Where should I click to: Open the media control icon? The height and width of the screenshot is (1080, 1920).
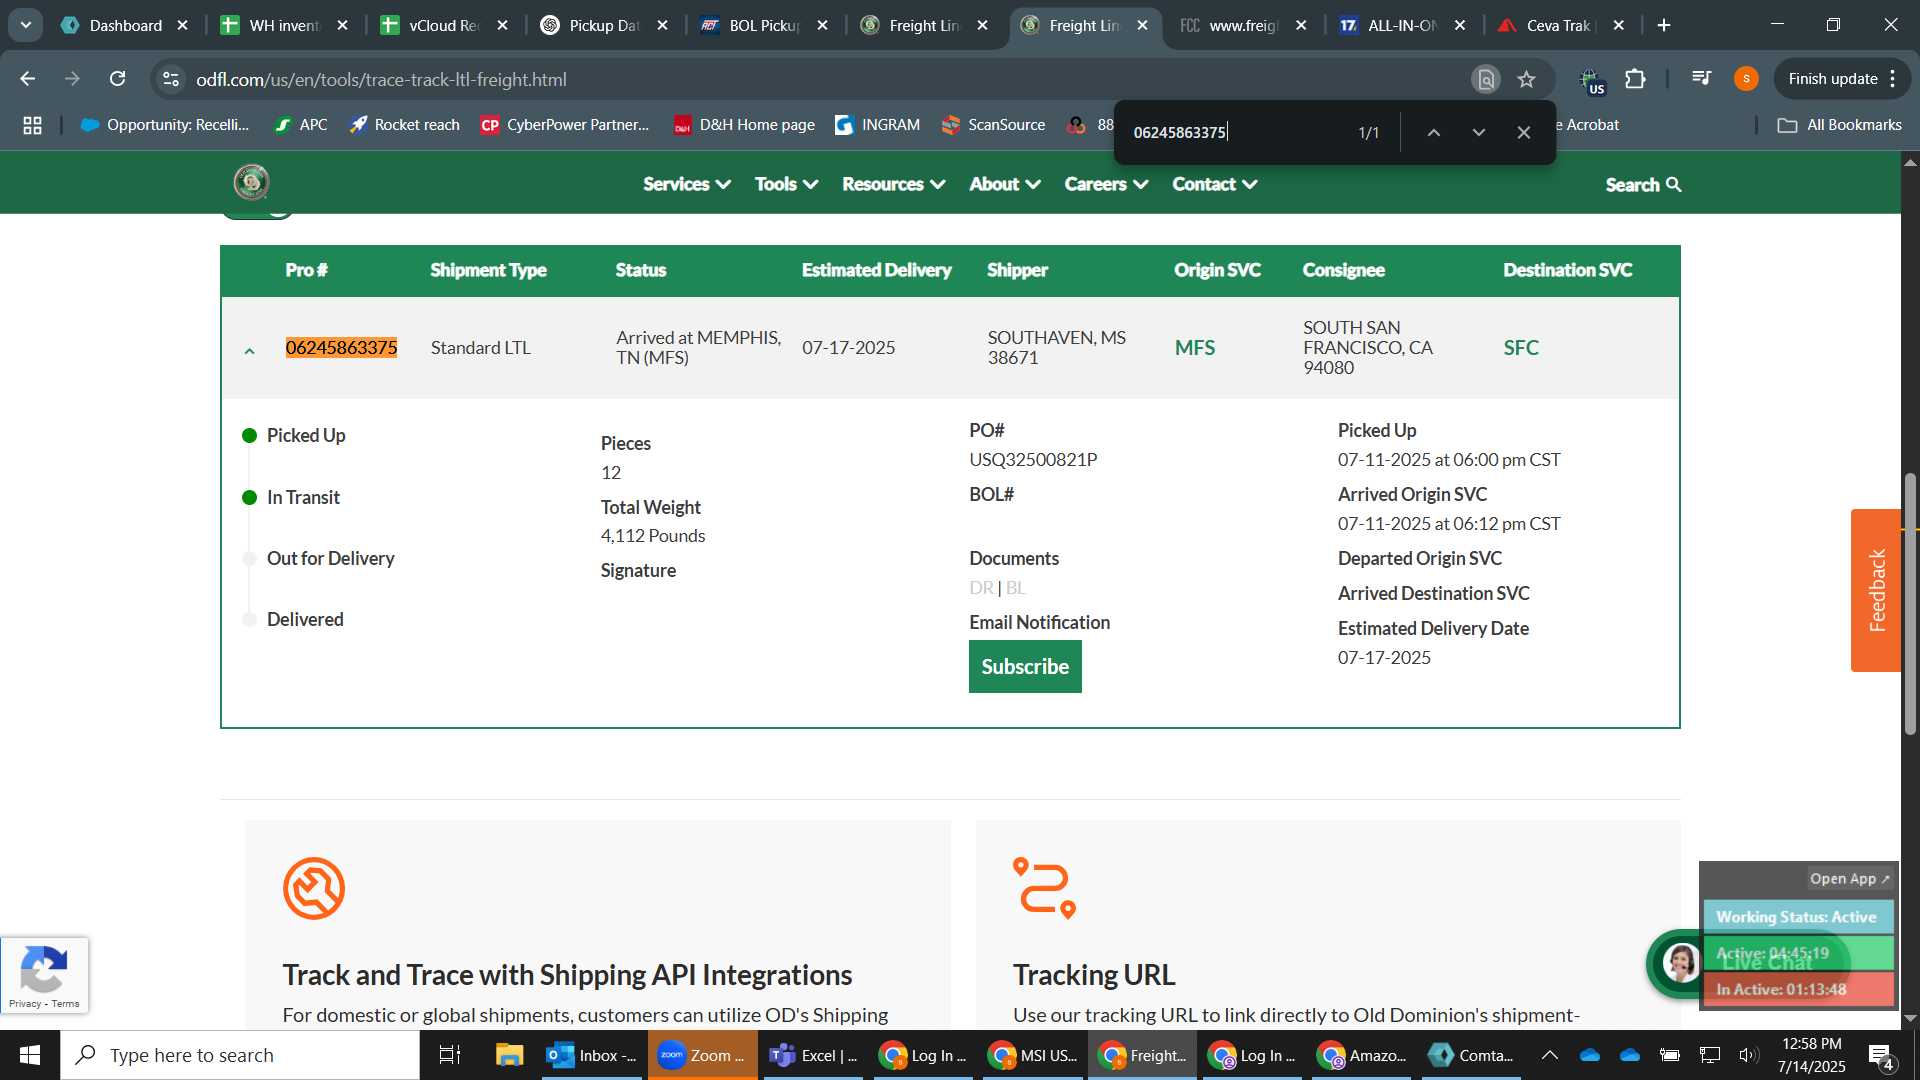(x=1701, y=79)
